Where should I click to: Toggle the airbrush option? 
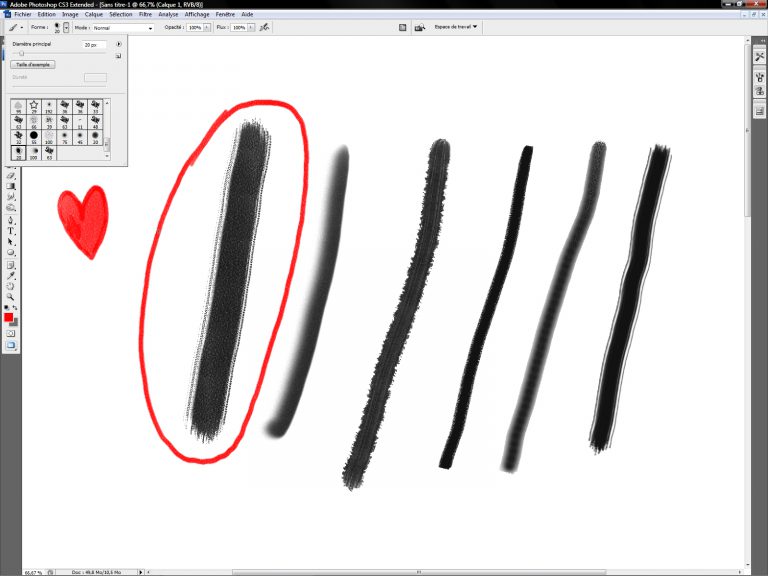coord(263,28)
